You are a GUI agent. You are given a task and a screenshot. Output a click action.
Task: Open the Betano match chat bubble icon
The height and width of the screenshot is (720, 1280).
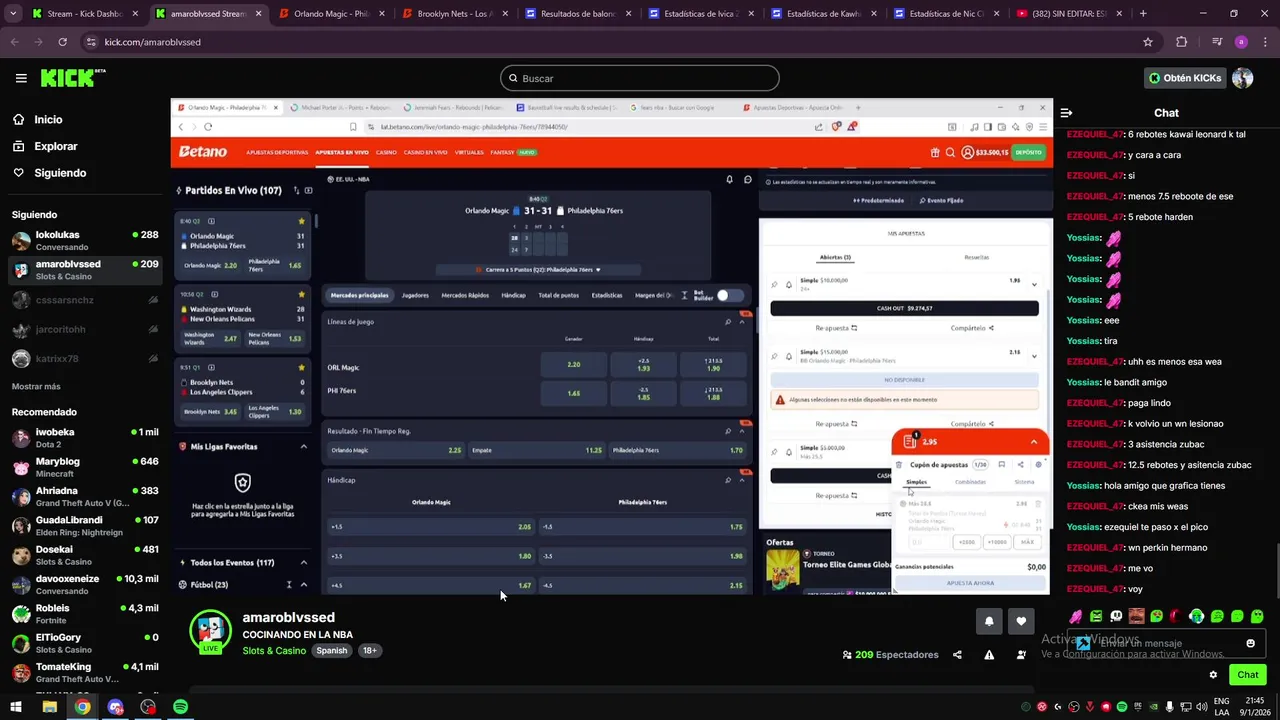[x=747, y=179]
